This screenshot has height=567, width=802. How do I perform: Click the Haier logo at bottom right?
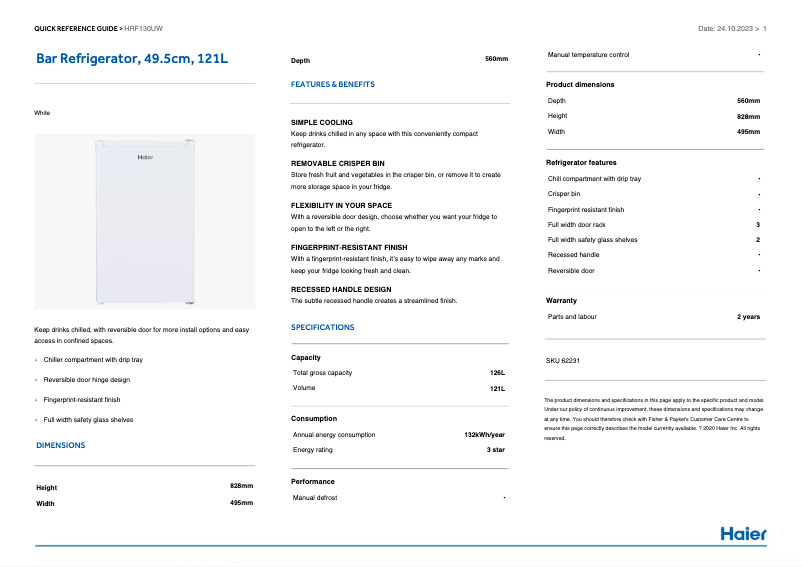[743, 533]
